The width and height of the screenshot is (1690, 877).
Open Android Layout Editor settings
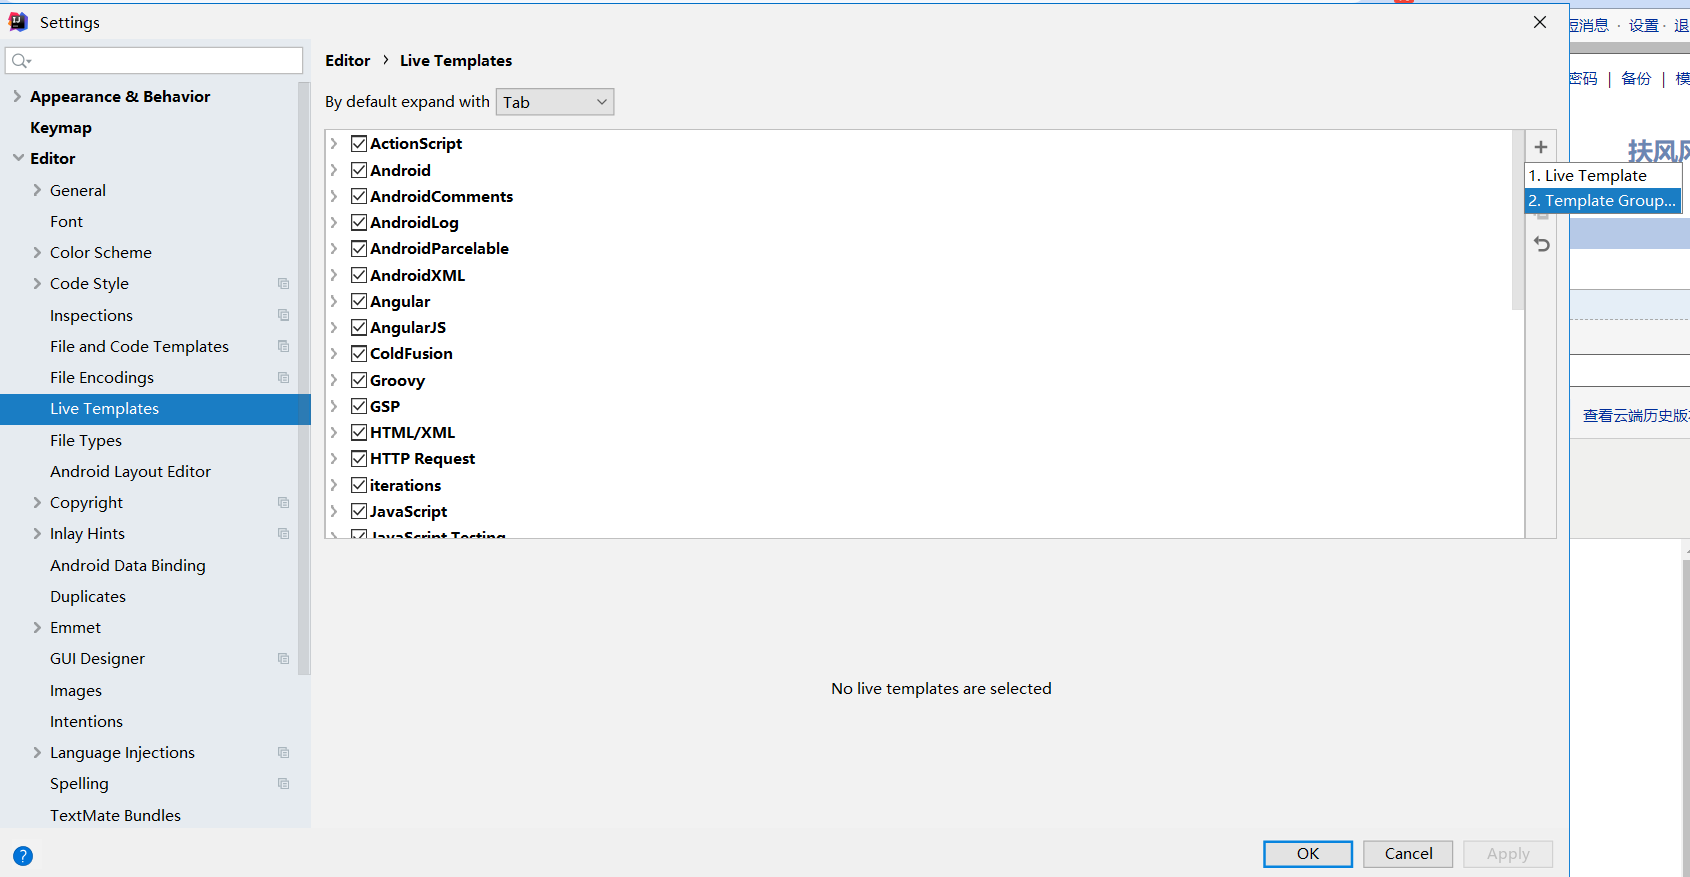(x=131, y=472)
